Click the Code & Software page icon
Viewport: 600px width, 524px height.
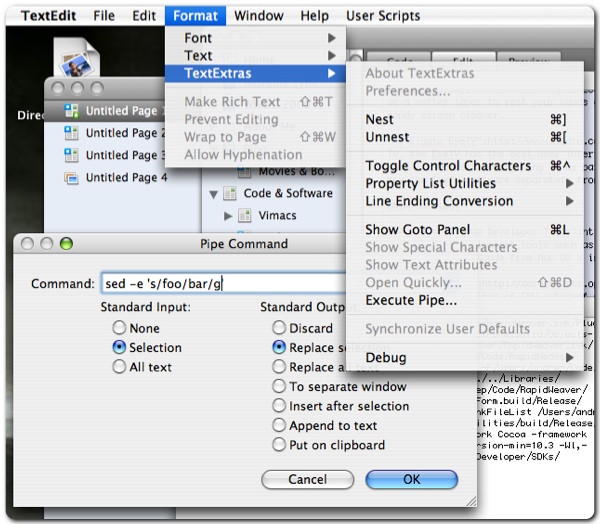(x=230, y=193)
